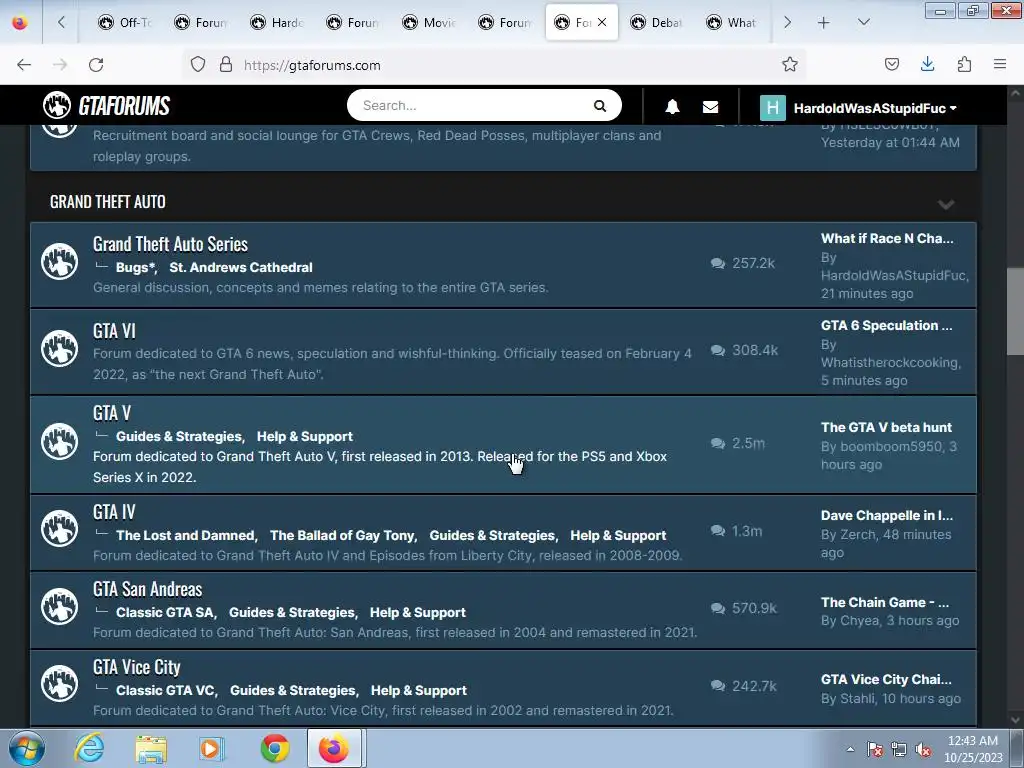The width and height of the screenshot is (1024, 768).
Task: Click the GTA V forum icon
Action: coord(59,441)
